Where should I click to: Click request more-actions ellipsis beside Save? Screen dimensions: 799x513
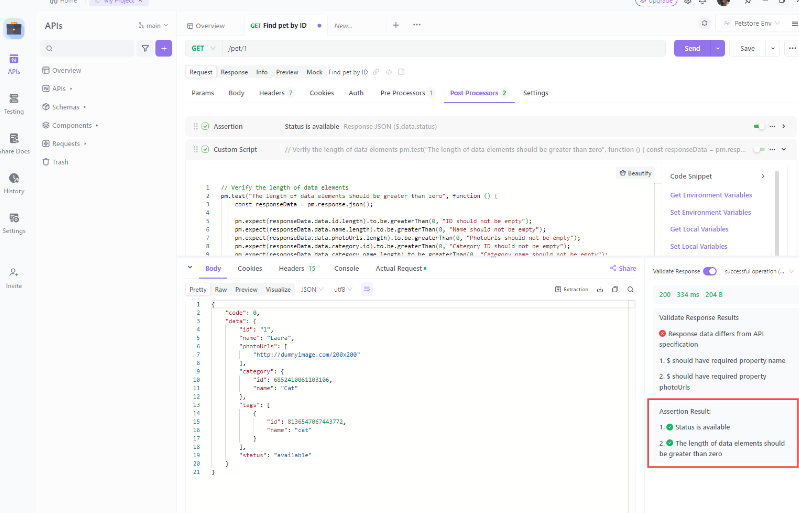click(792, 48)
